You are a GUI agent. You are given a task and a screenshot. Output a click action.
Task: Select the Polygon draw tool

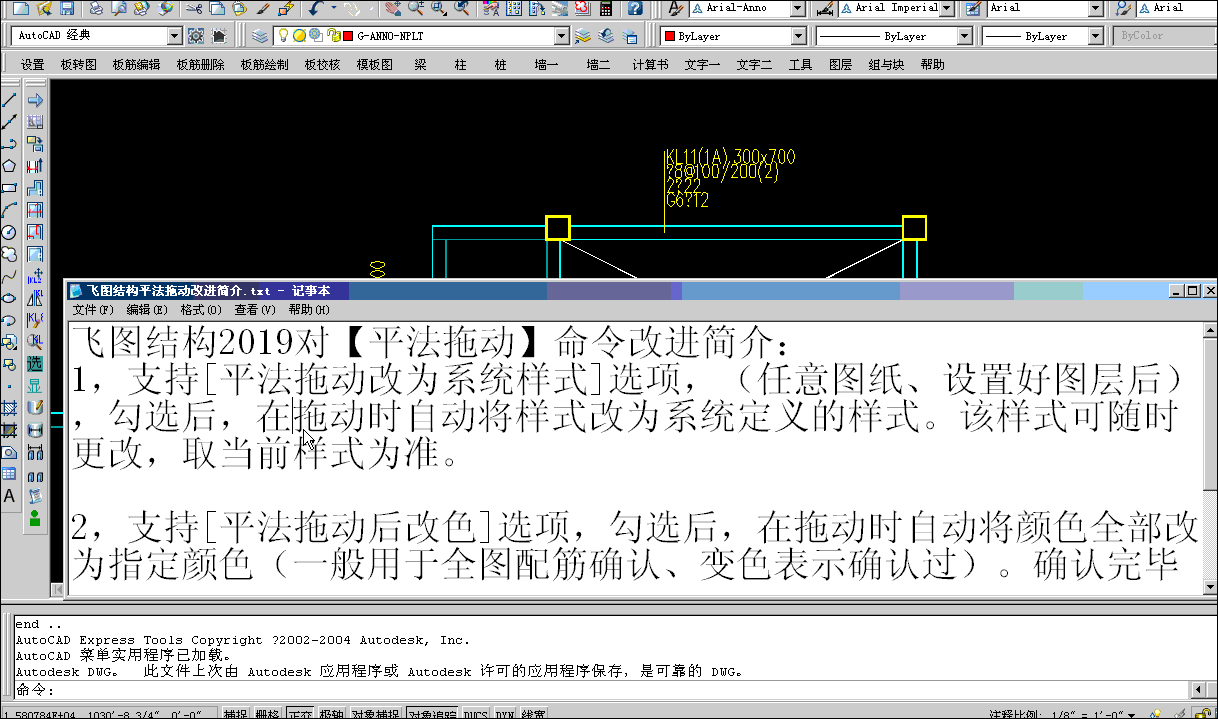click(x=10, y=166)
